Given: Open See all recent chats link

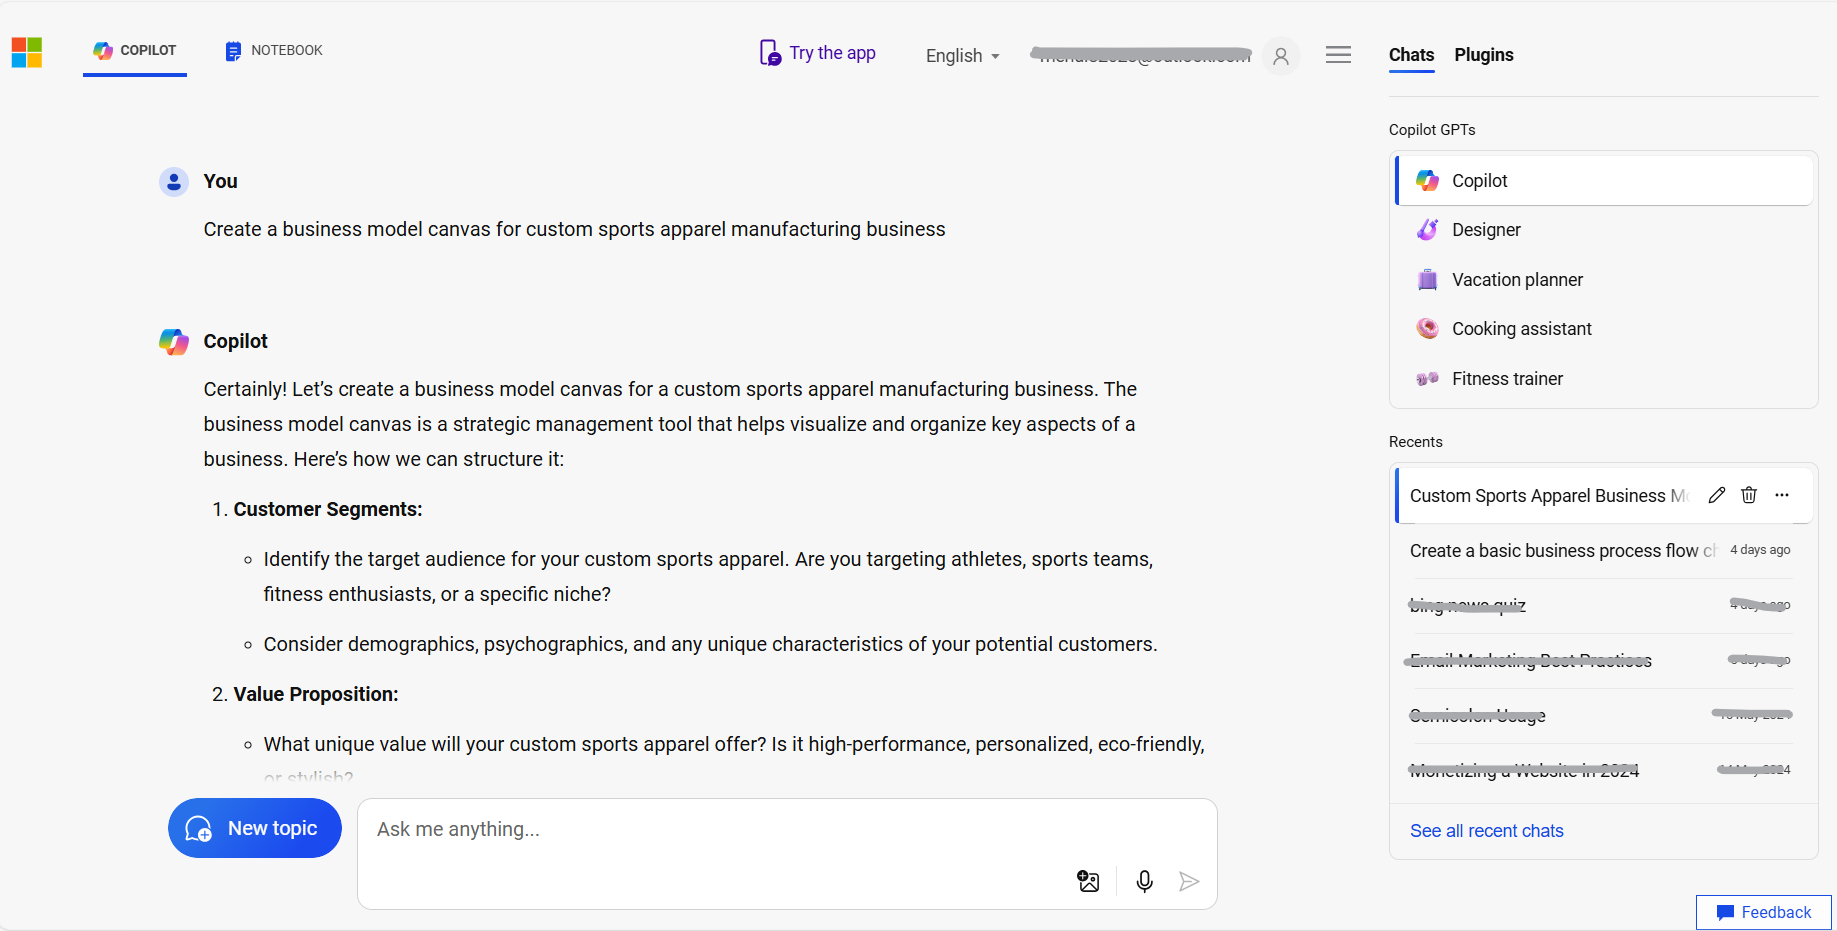Looking at the screenshot, I should tap(1486, 831).
